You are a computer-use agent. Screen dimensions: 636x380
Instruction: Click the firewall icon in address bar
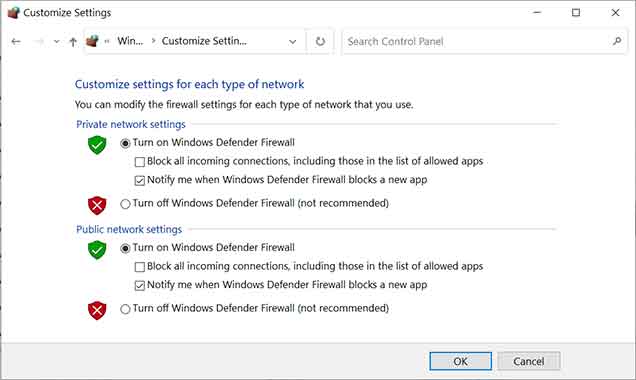click(x=92, y=41)
